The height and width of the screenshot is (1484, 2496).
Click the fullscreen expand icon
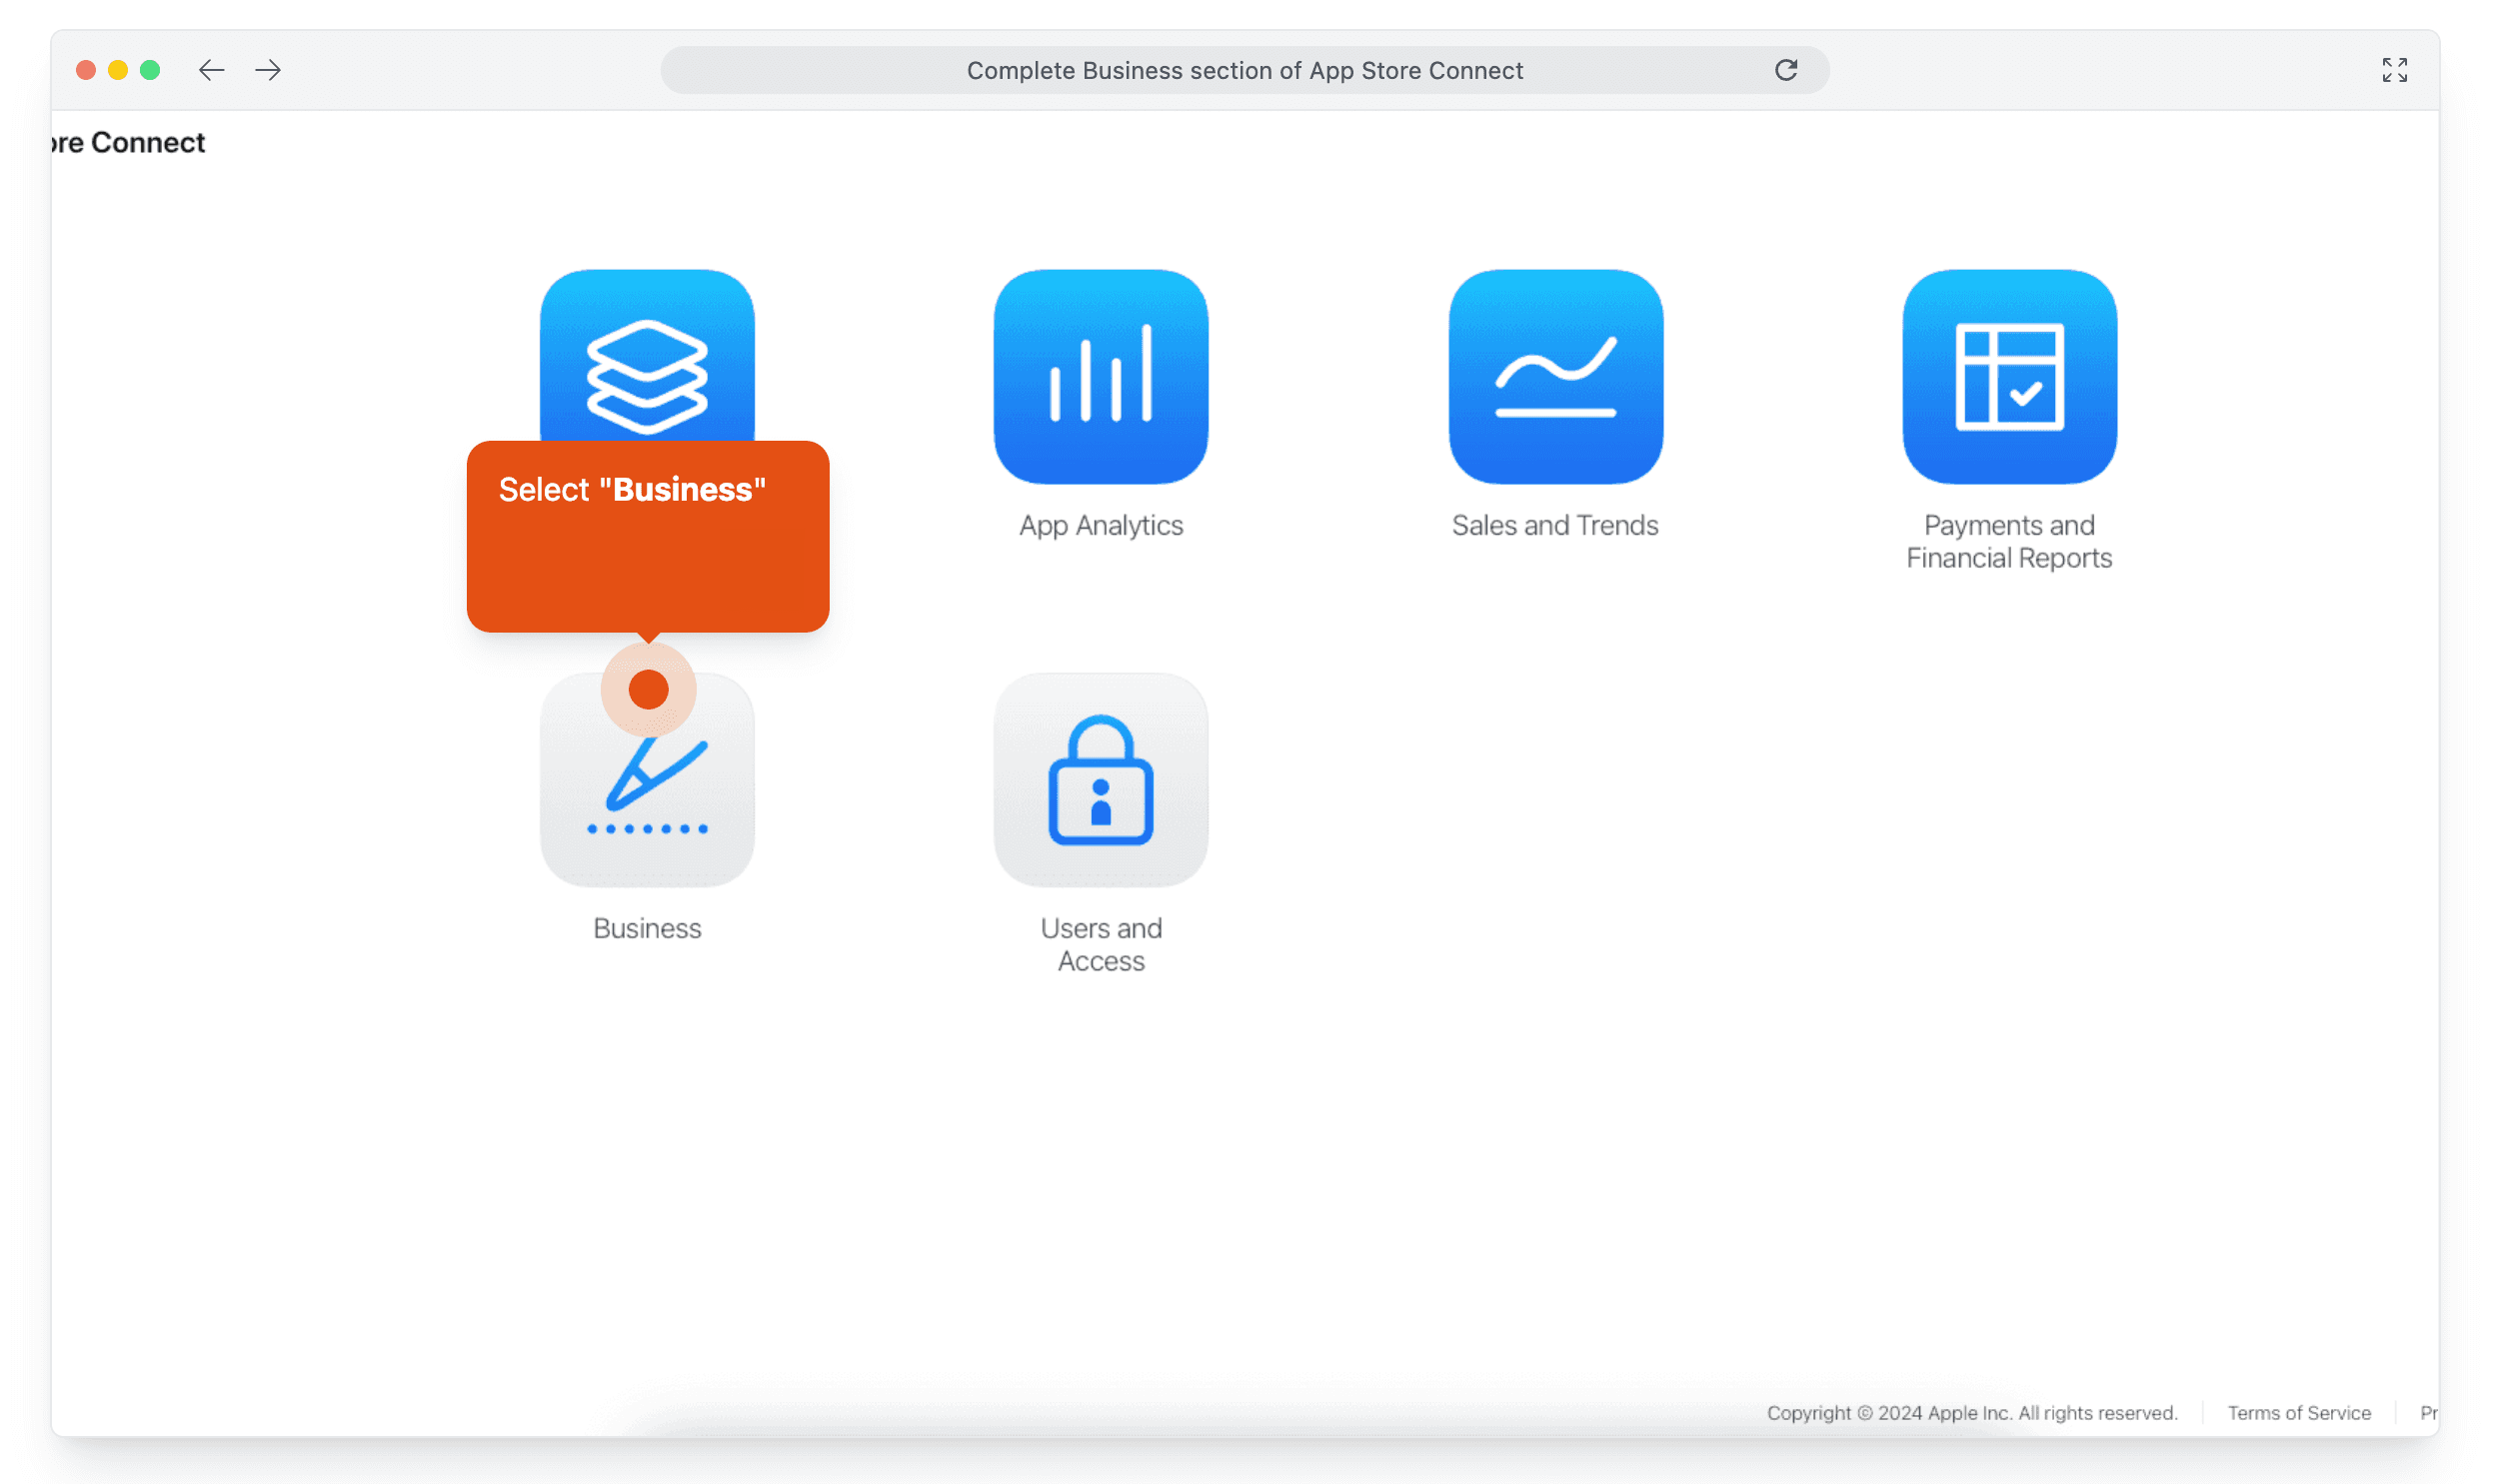[x=2395, y=70]
